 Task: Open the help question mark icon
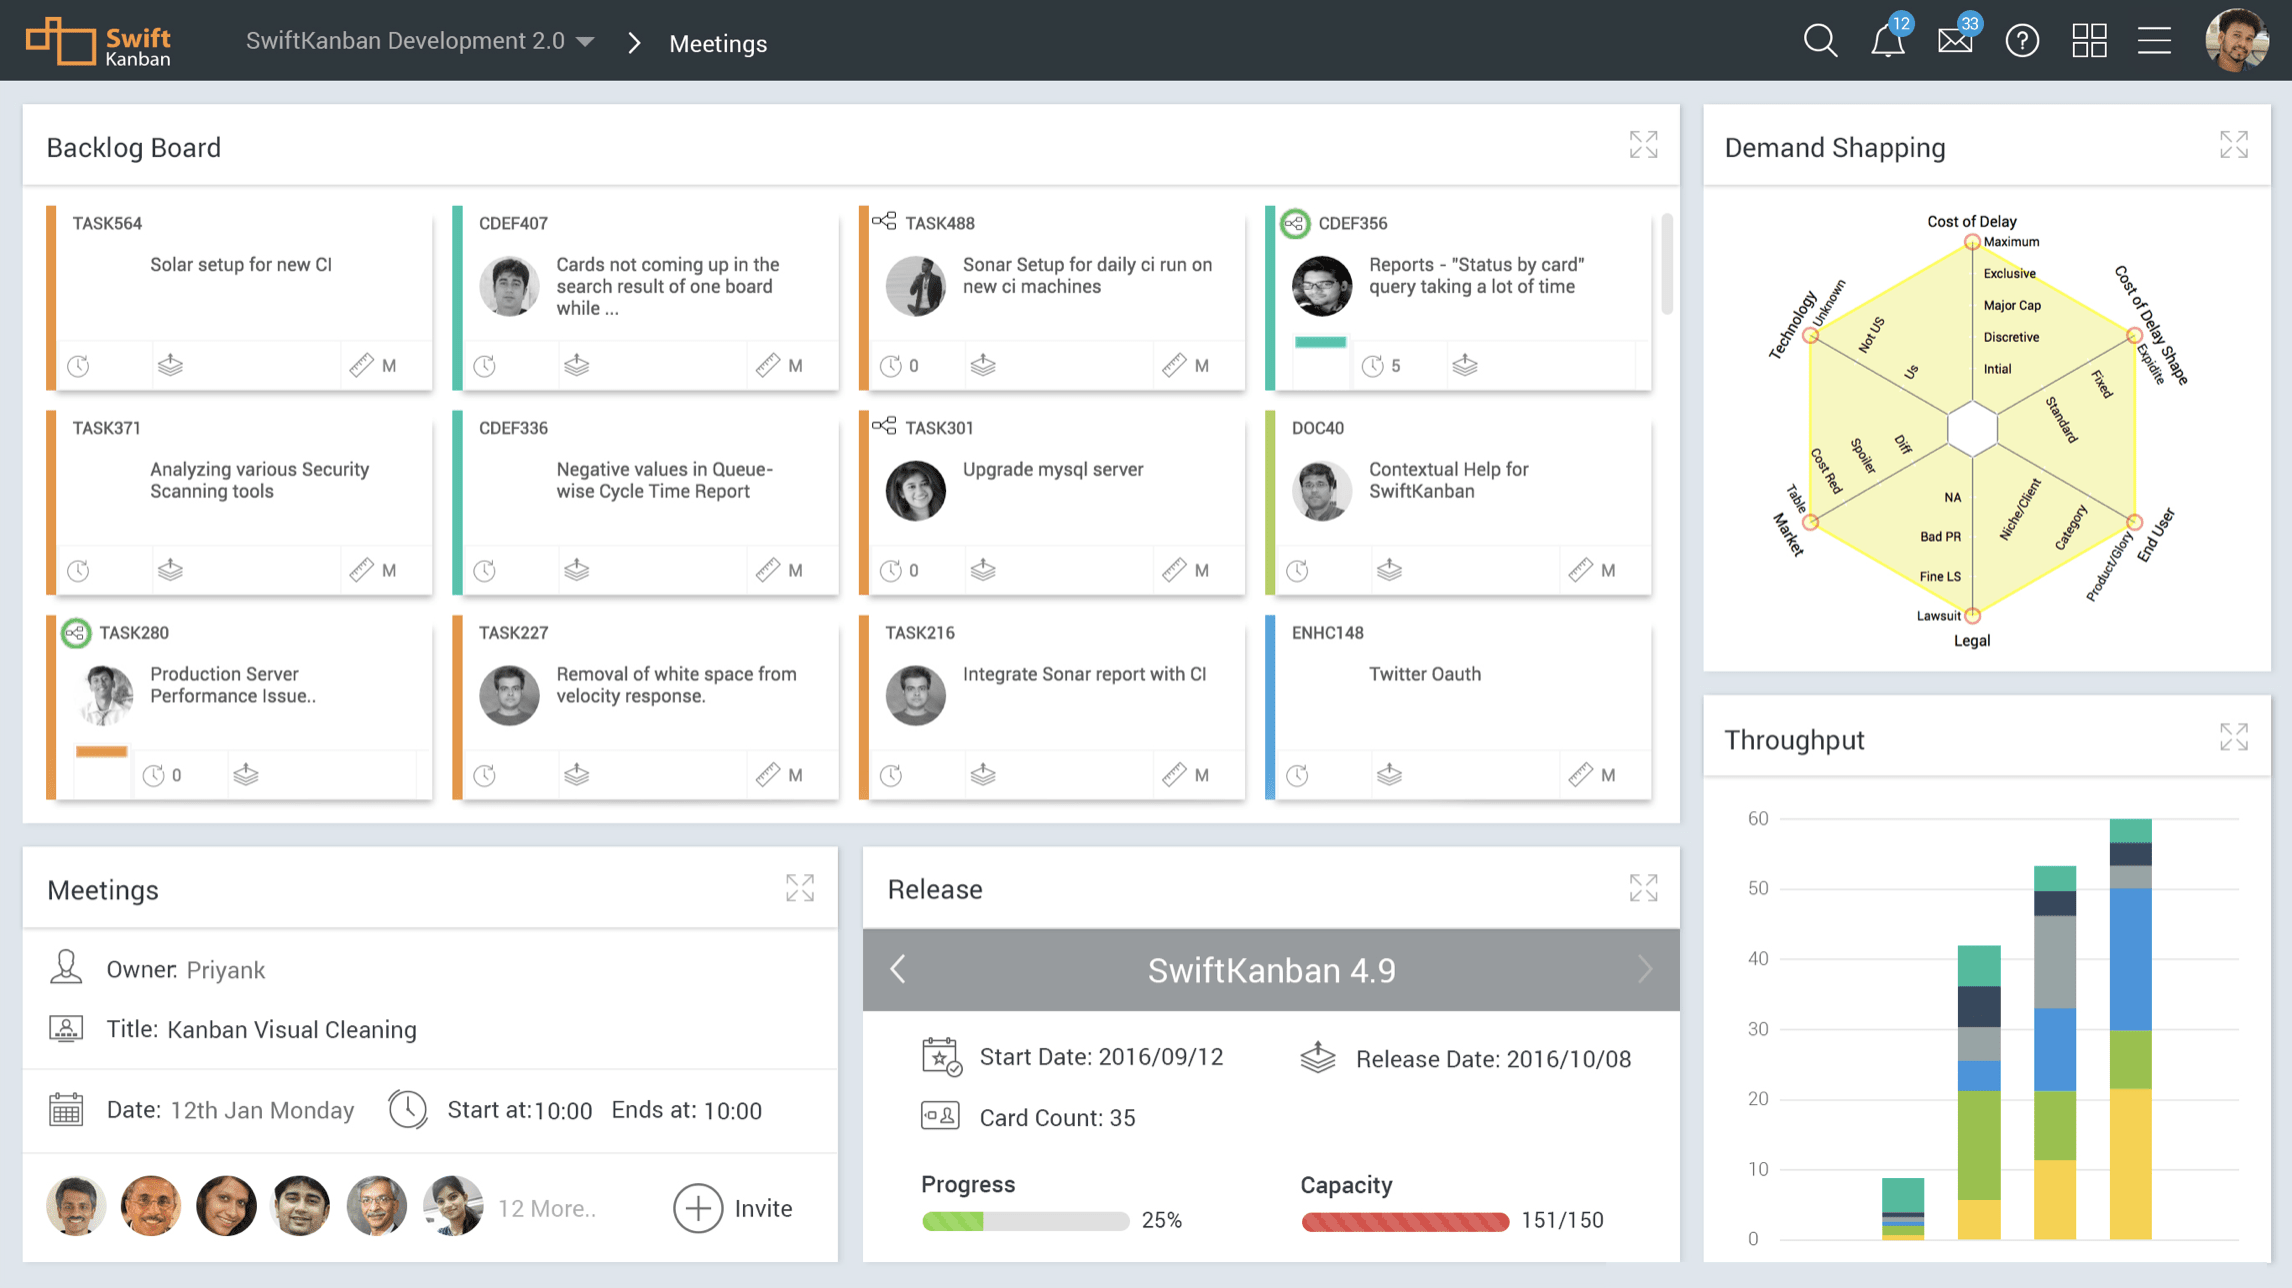point(2022,41)
